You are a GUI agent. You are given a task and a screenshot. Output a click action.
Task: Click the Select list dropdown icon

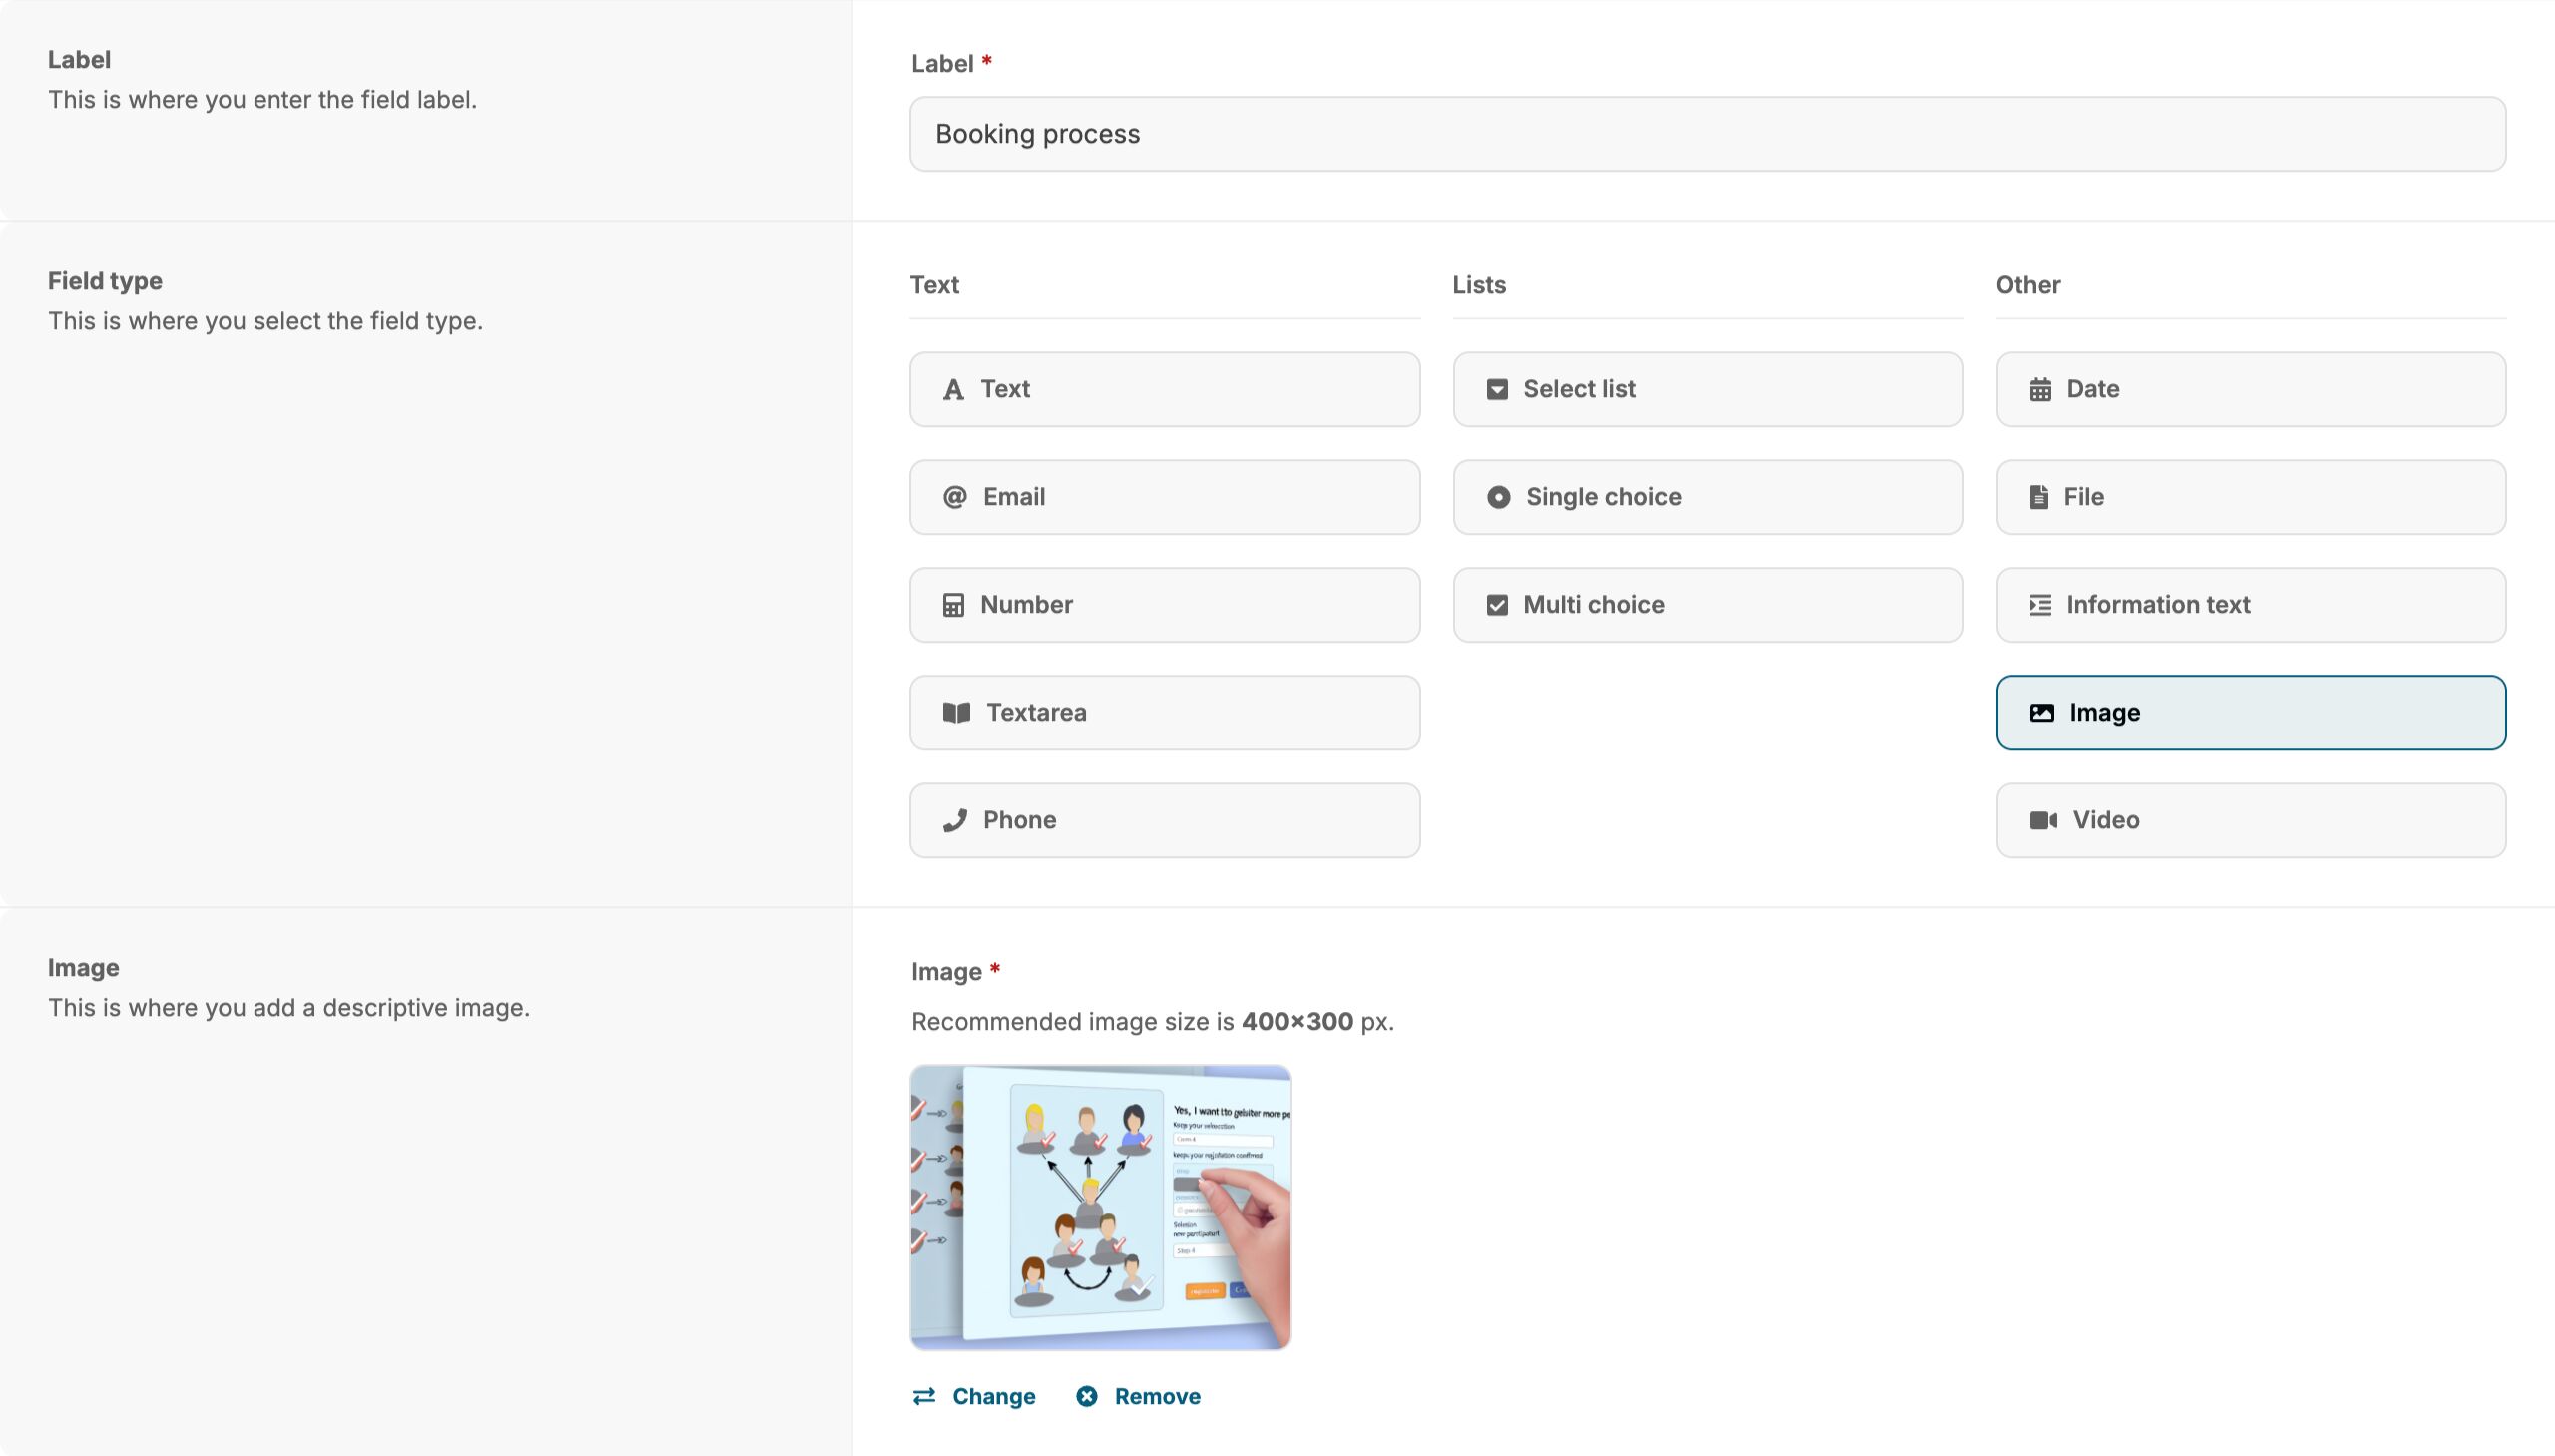tap(1497, 390)
